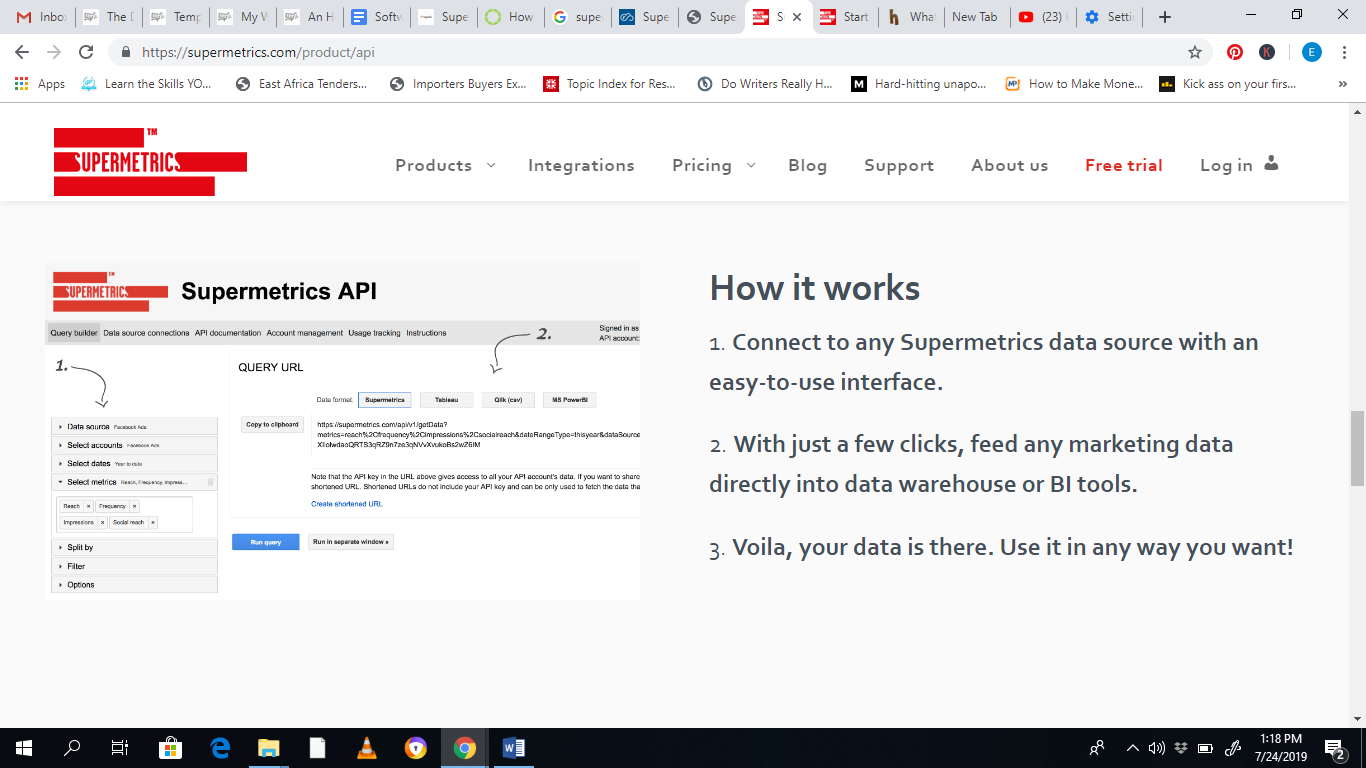Expand the Products menu
Viewport: 1366px width, 768px height.
click(x=445, y=165)
